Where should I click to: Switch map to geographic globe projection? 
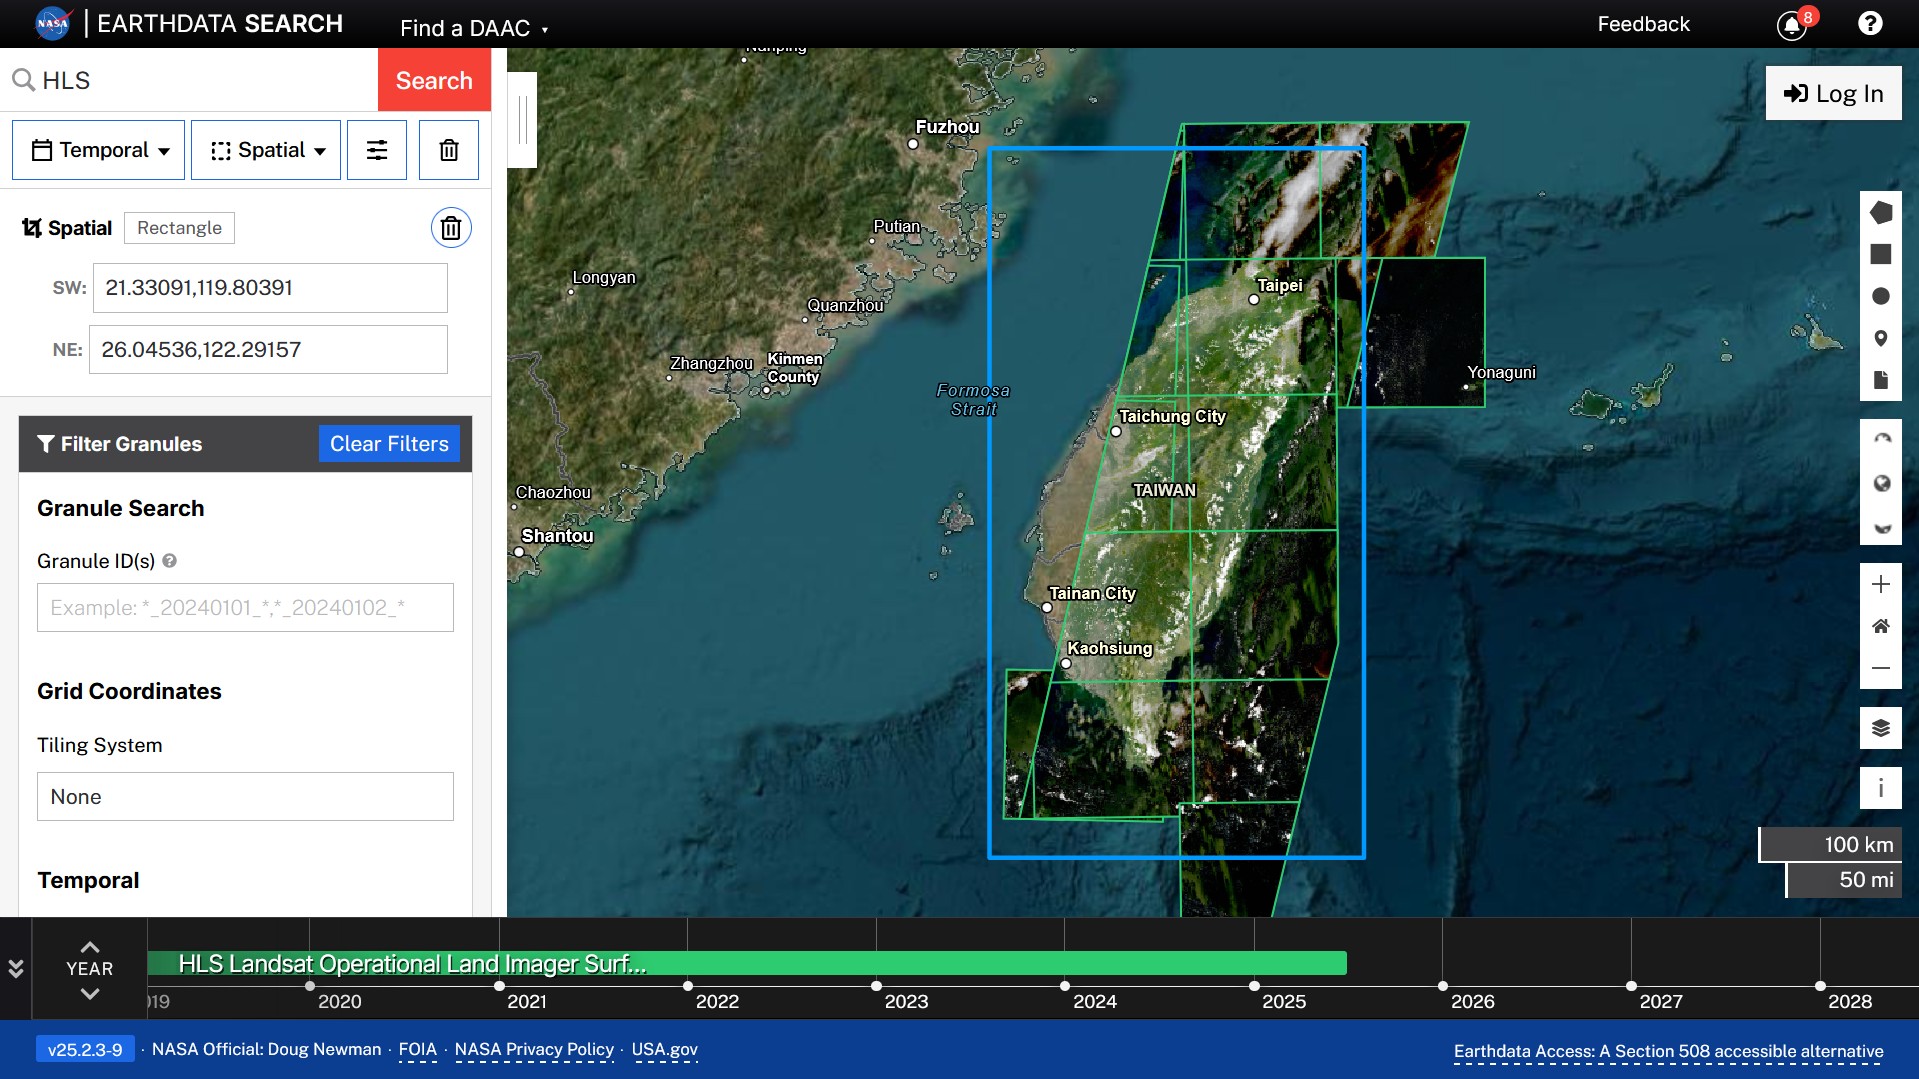(1882, 483)
